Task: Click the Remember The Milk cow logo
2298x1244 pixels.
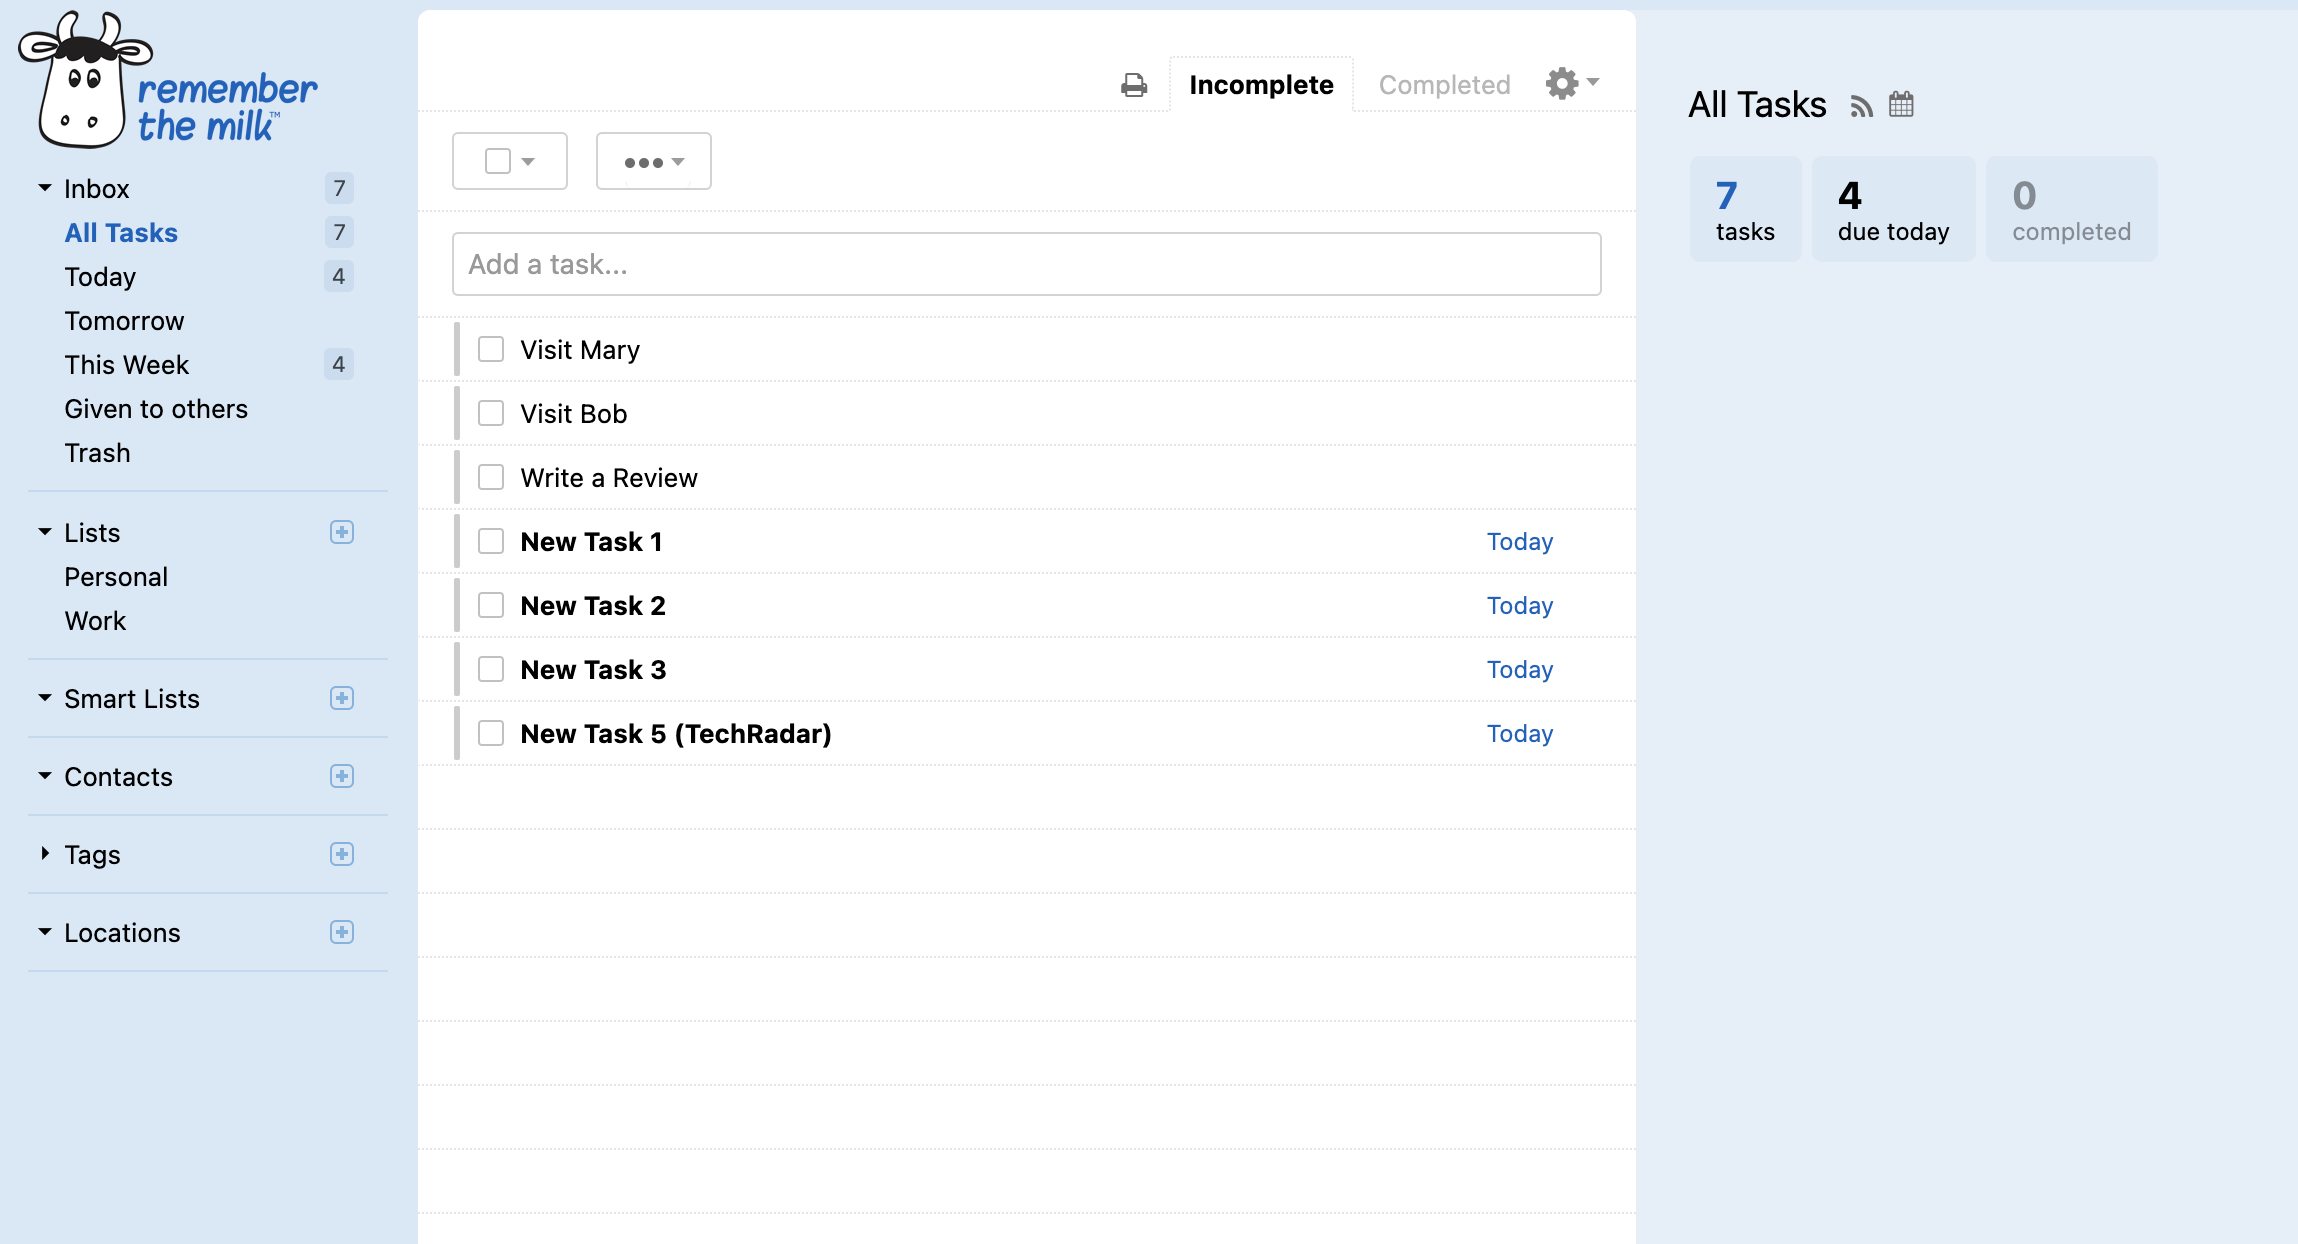Action: [168, 80]
